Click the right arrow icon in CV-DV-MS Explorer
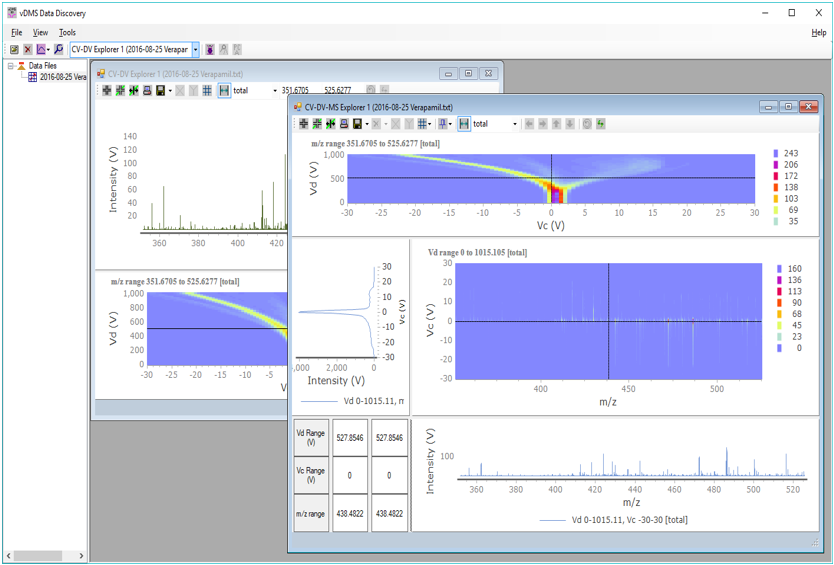 [x=543, y=123]
